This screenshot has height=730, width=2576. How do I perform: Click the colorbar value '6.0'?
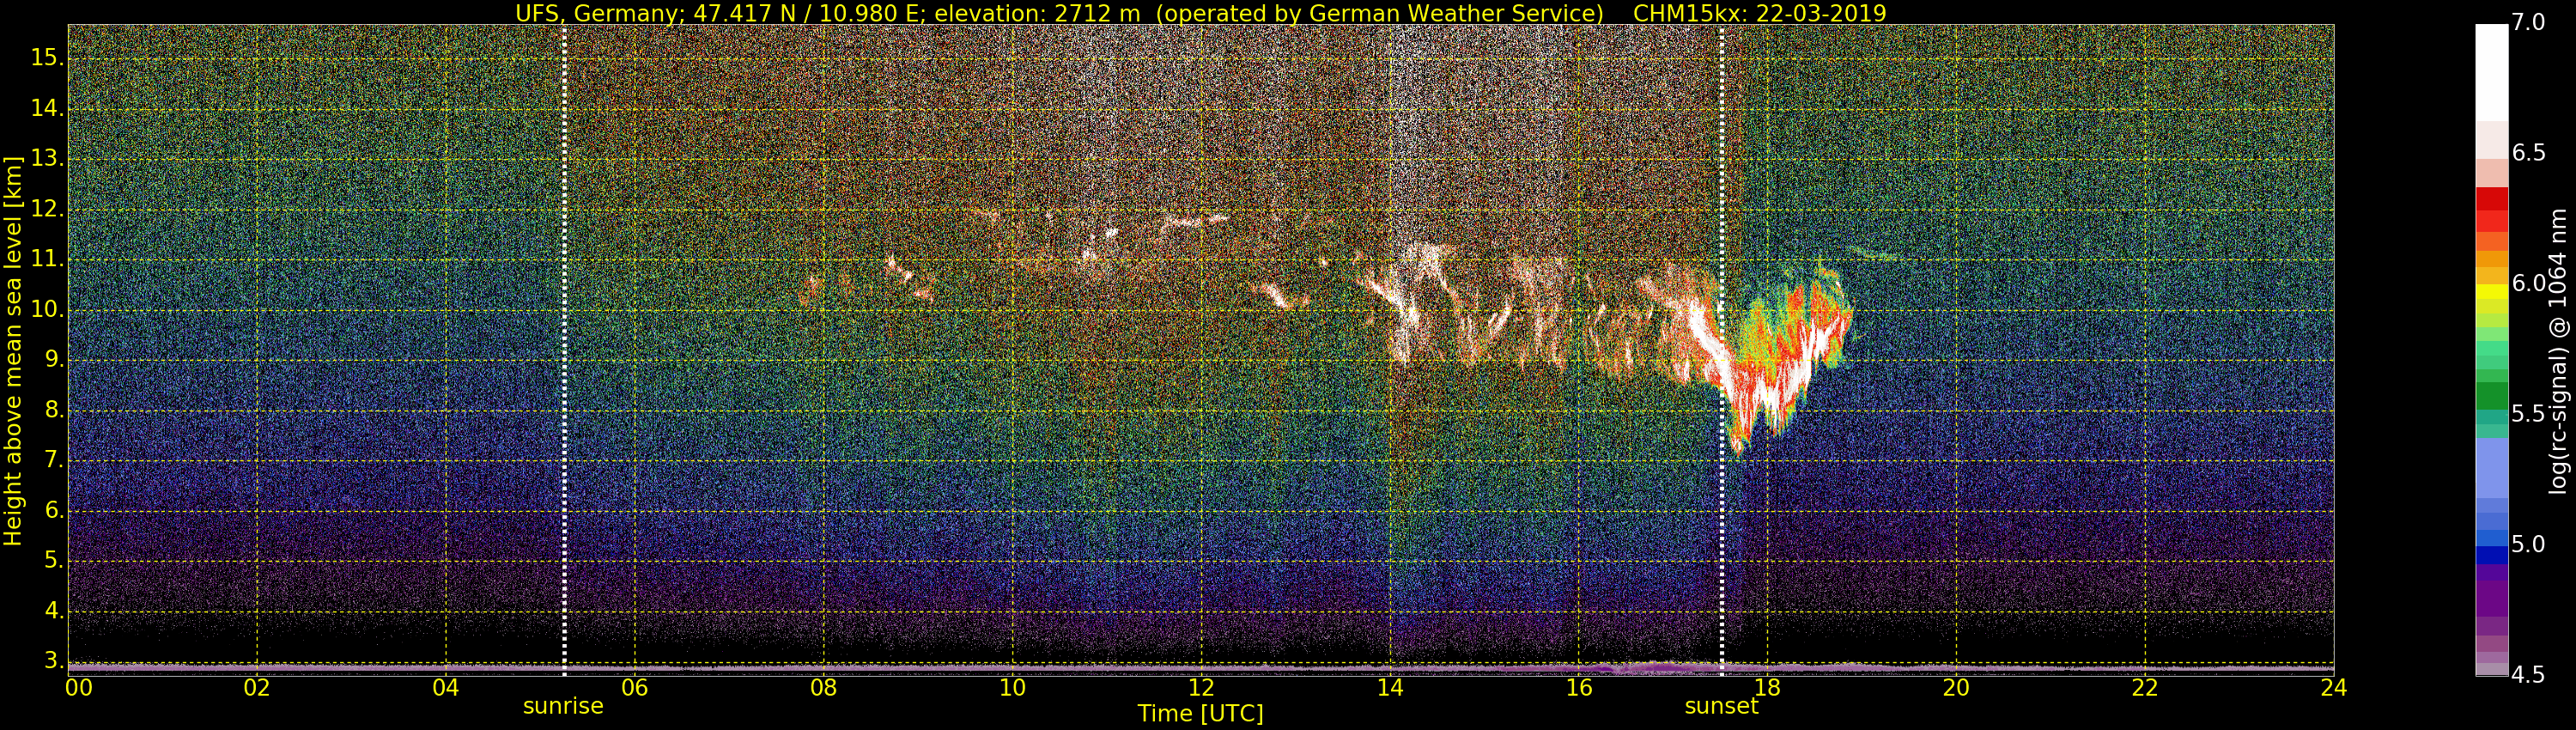click(x=2528, y=284)
